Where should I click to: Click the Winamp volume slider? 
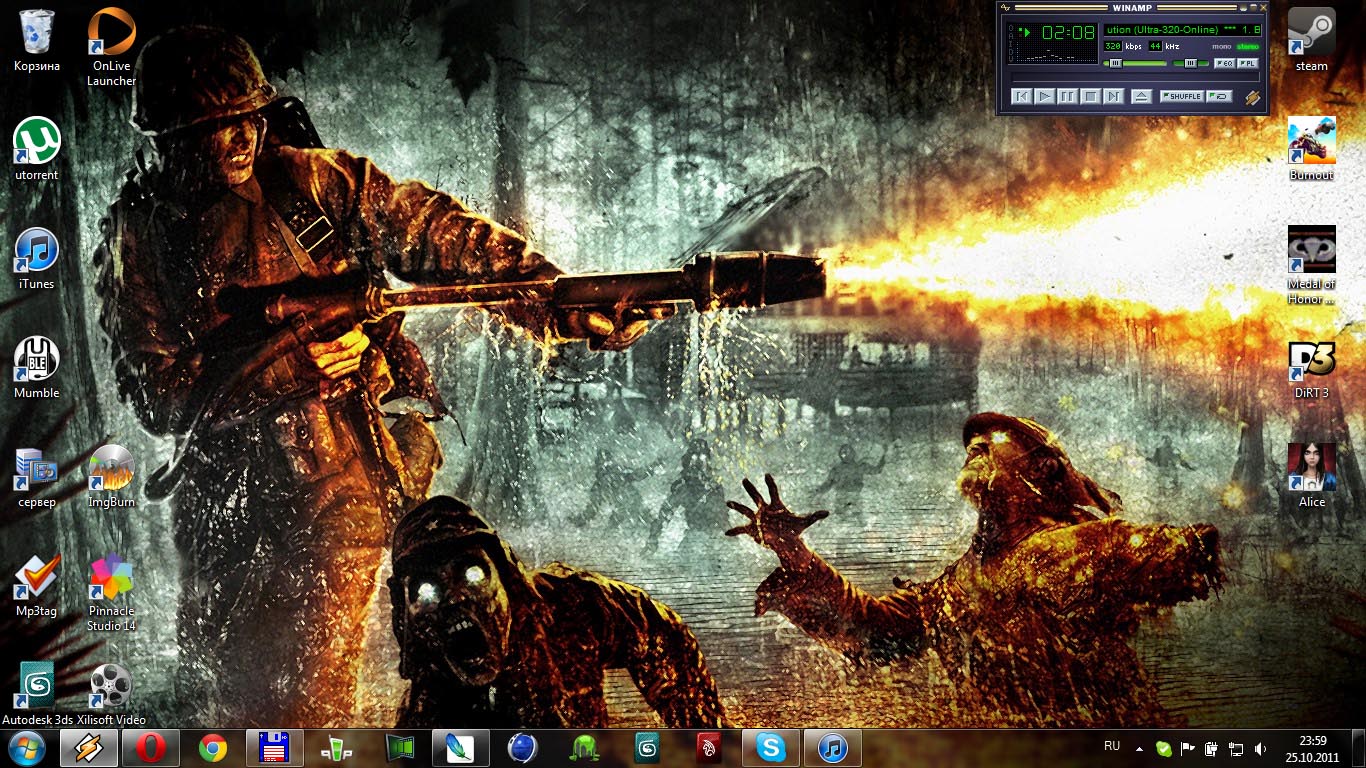[x=1136, y=63]
